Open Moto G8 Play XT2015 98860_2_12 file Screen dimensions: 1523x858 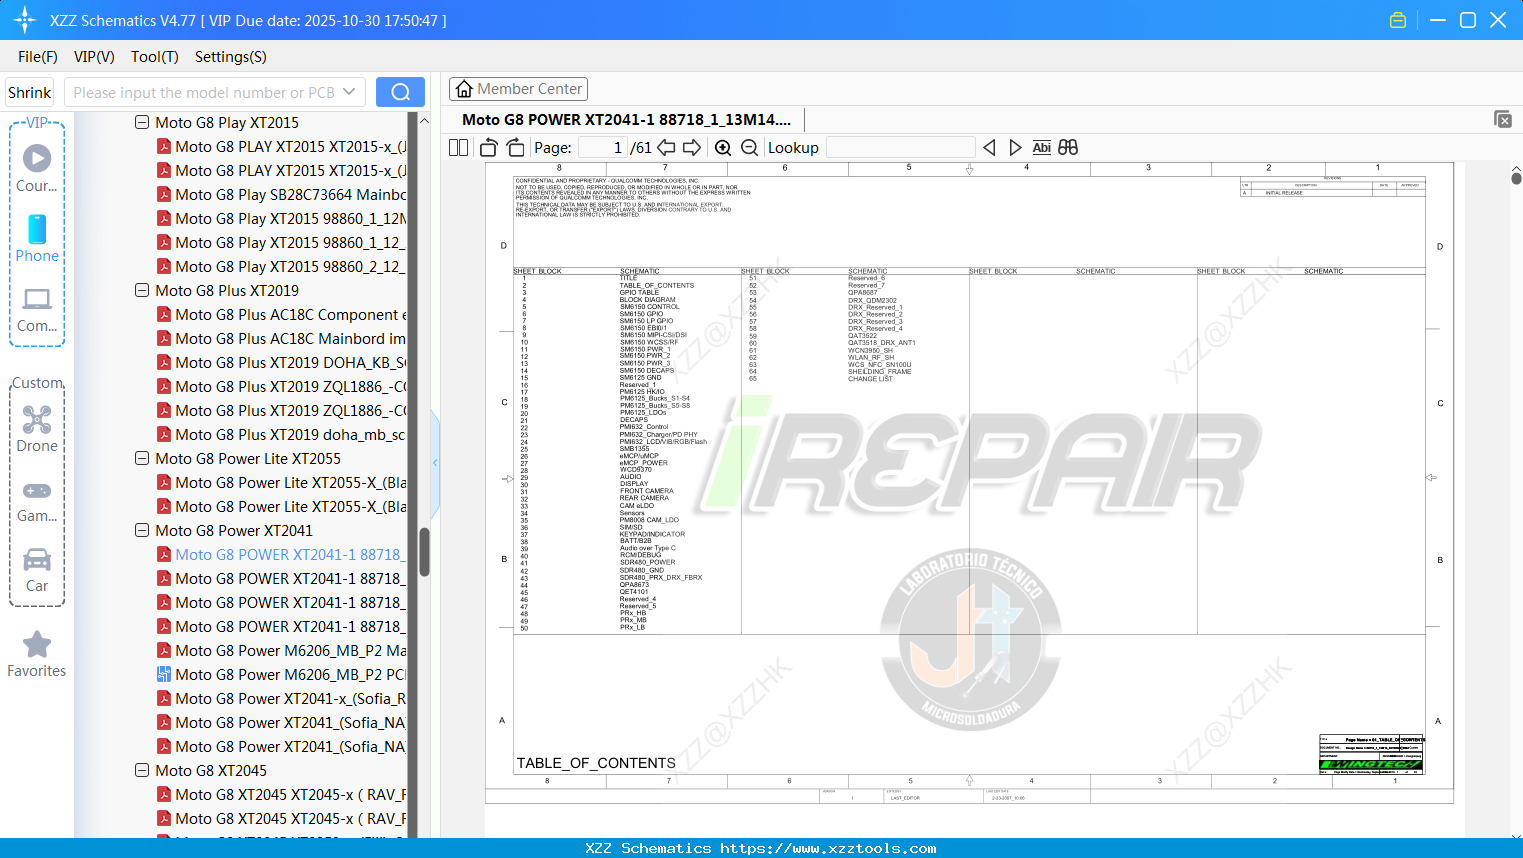click(x=281, y=266)
